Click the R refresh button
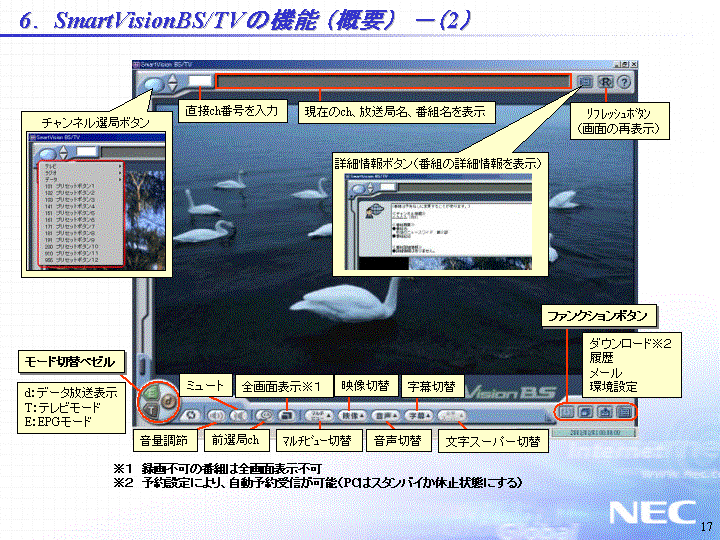This screenshot has height=540, width=720. pyautogui.click(x=606, y=82)
